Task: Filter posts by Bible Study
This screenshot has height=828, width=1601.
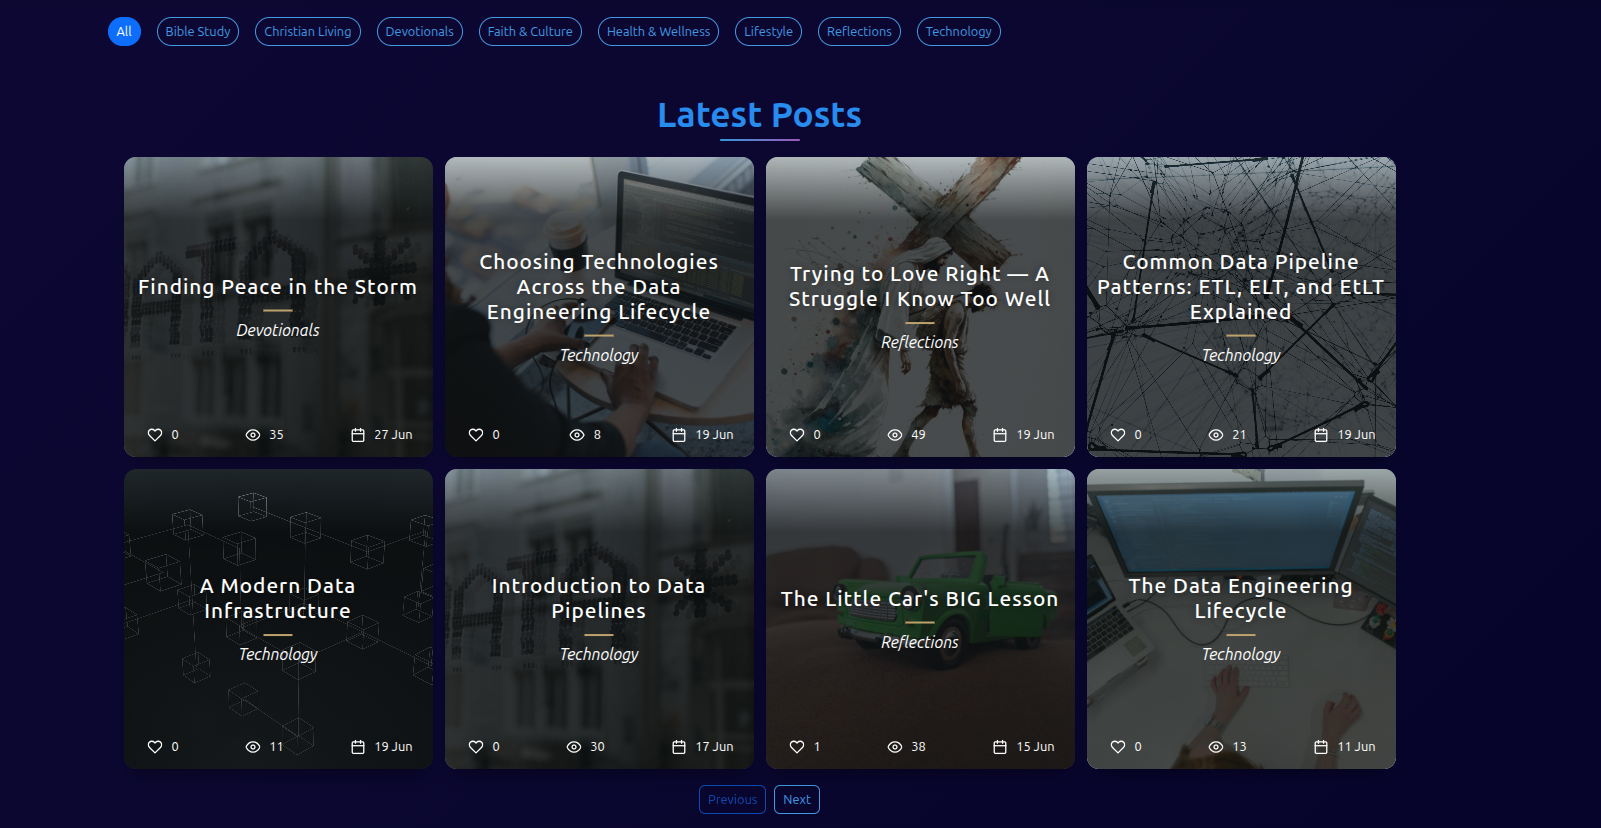Action: (x=198, y=32)
